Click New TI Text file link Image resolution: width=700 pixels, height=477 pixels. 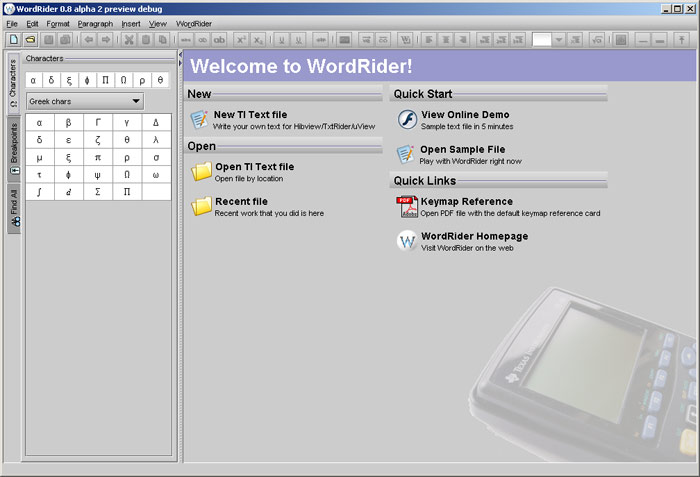pos(250,115)
